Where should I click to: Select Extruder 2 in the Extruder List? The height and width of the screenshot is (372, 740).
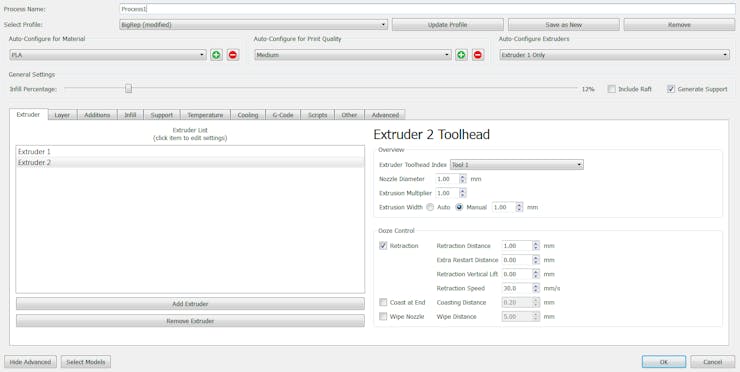(x=190, y=162)
